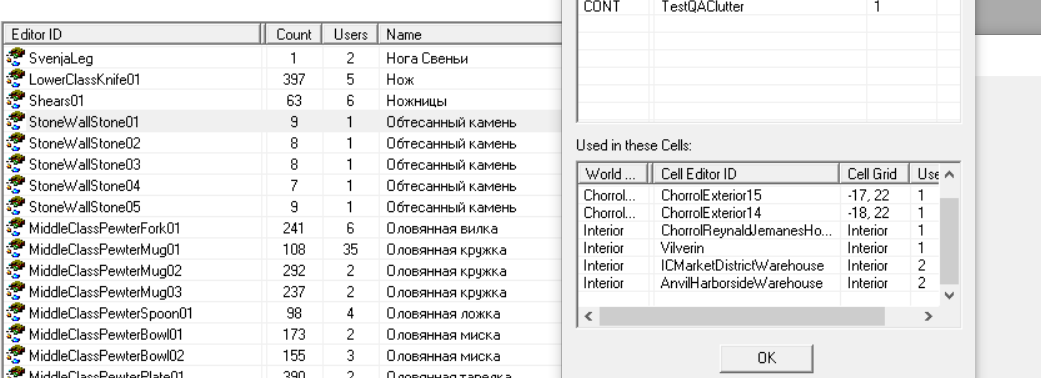
Task: Click the MiddleClassPewterMug01 item icon
Action: (x=15, y=249)
